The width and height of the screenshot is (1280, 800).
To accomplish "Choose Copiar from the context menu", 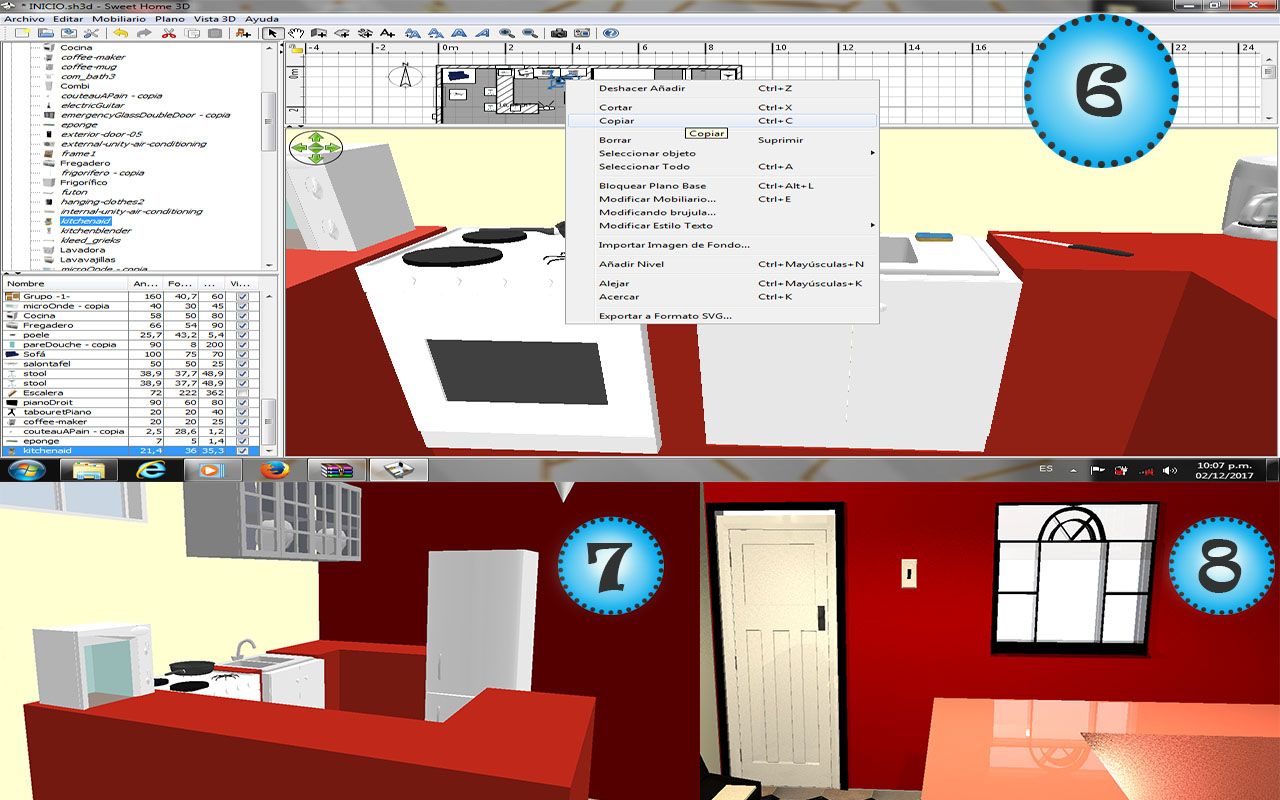I will [x=722, y=121].
